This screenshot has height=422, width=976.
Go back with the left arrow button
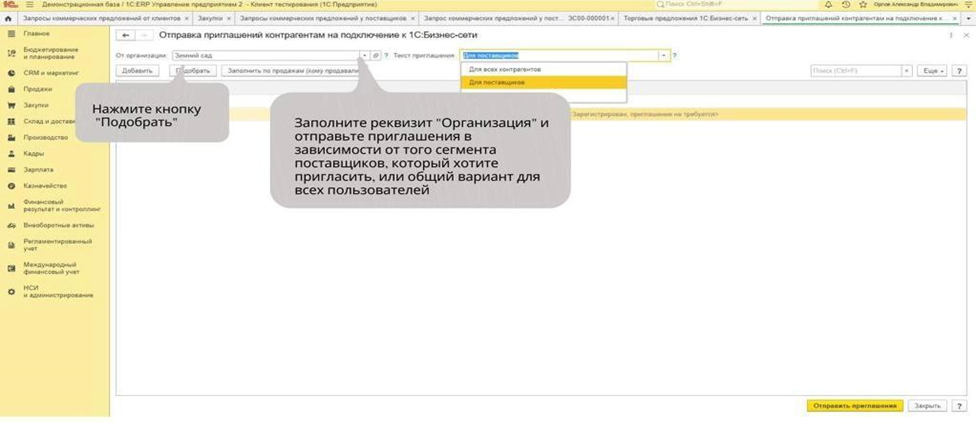click(x=126, y=35)
